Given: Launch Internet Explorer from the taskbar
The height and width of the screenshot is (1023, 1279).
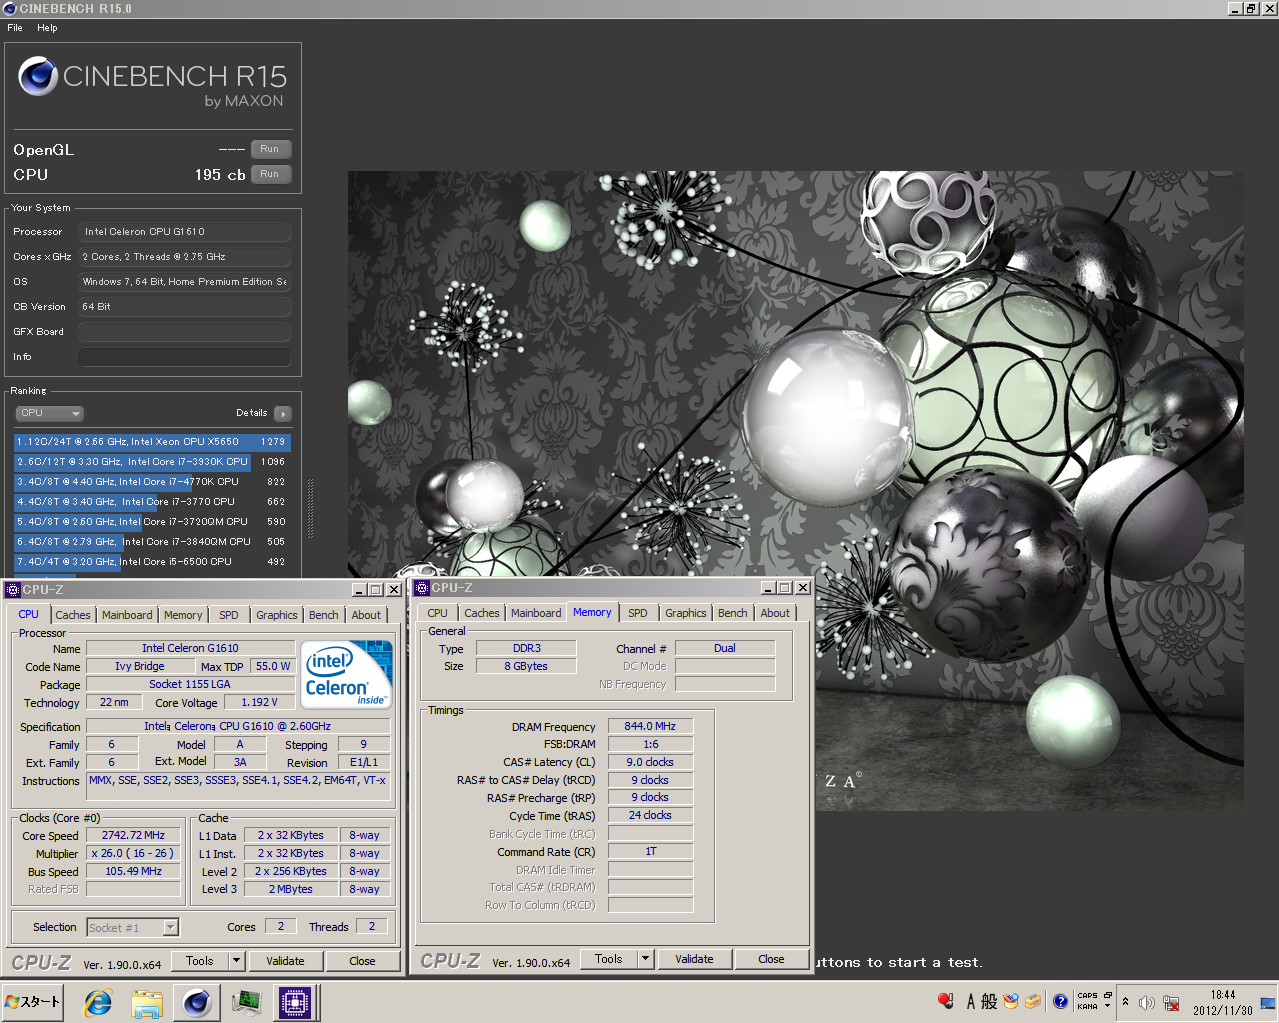Looking at the screenshot, I should coord(98,1002).
